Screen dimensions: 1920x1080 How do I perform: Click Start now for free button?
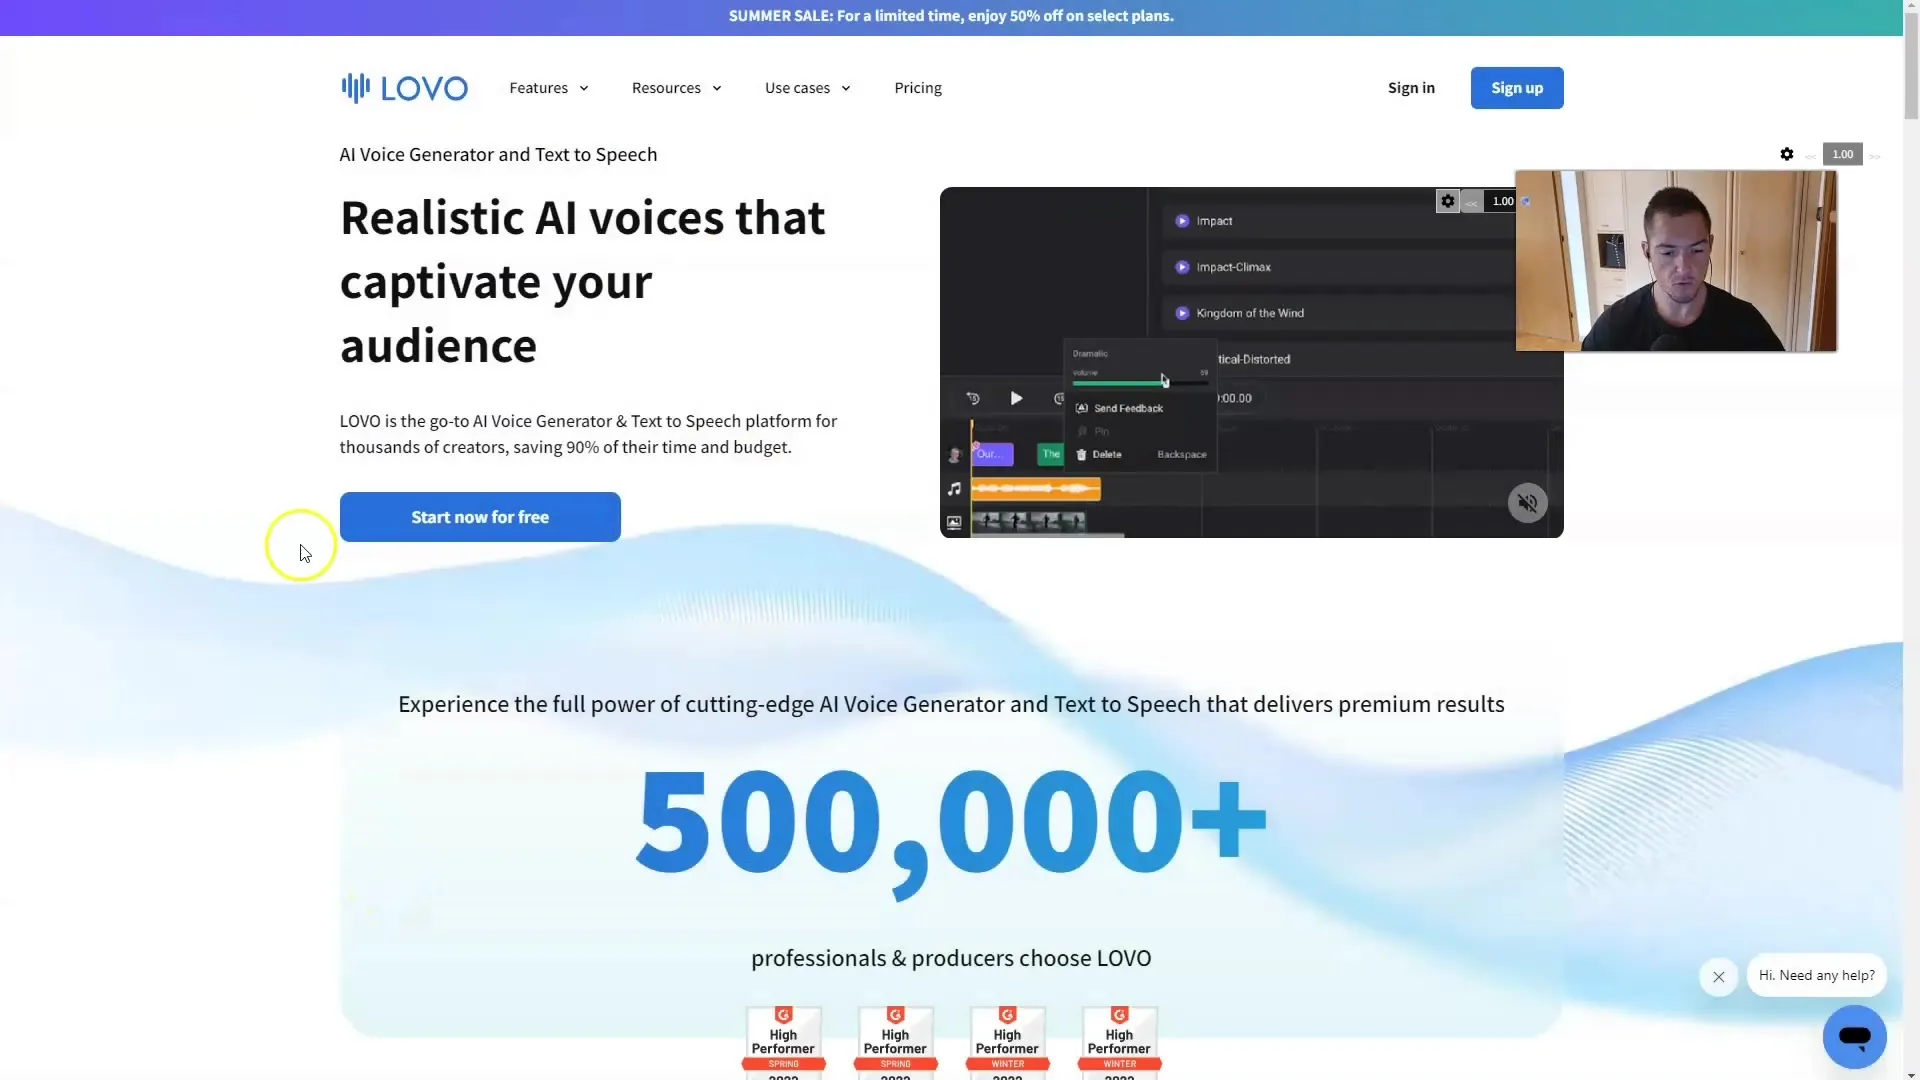pyautogui.click(x=480, y=517)
